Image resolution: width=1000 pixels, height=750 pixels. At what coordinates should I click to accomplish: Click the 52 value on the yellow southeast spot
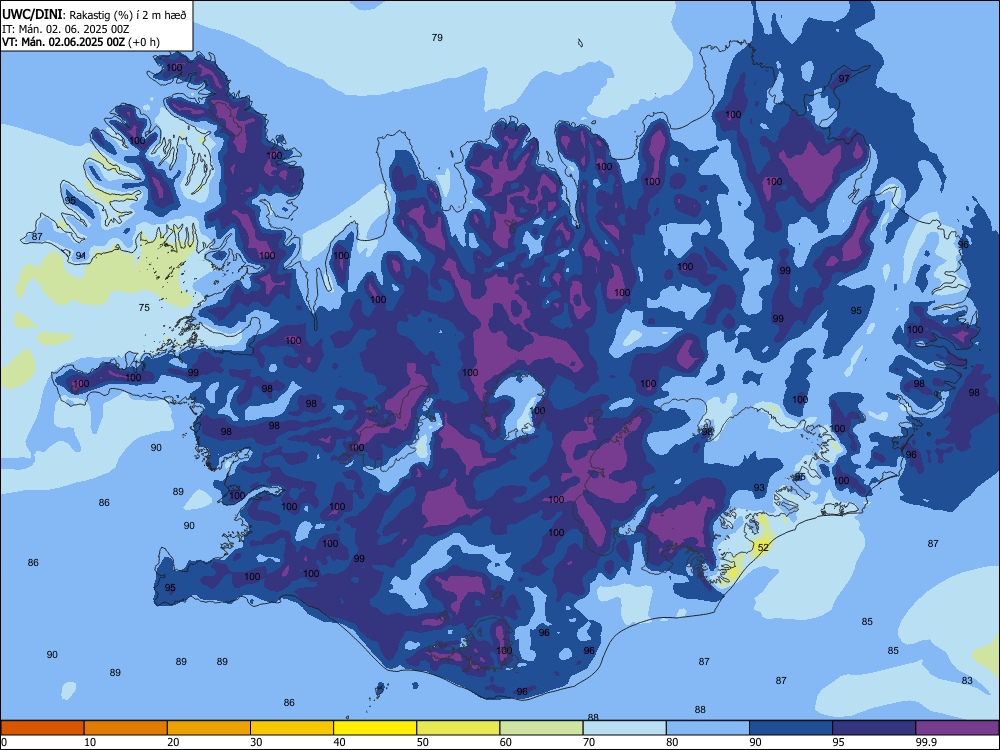click(x=763, y=547)
